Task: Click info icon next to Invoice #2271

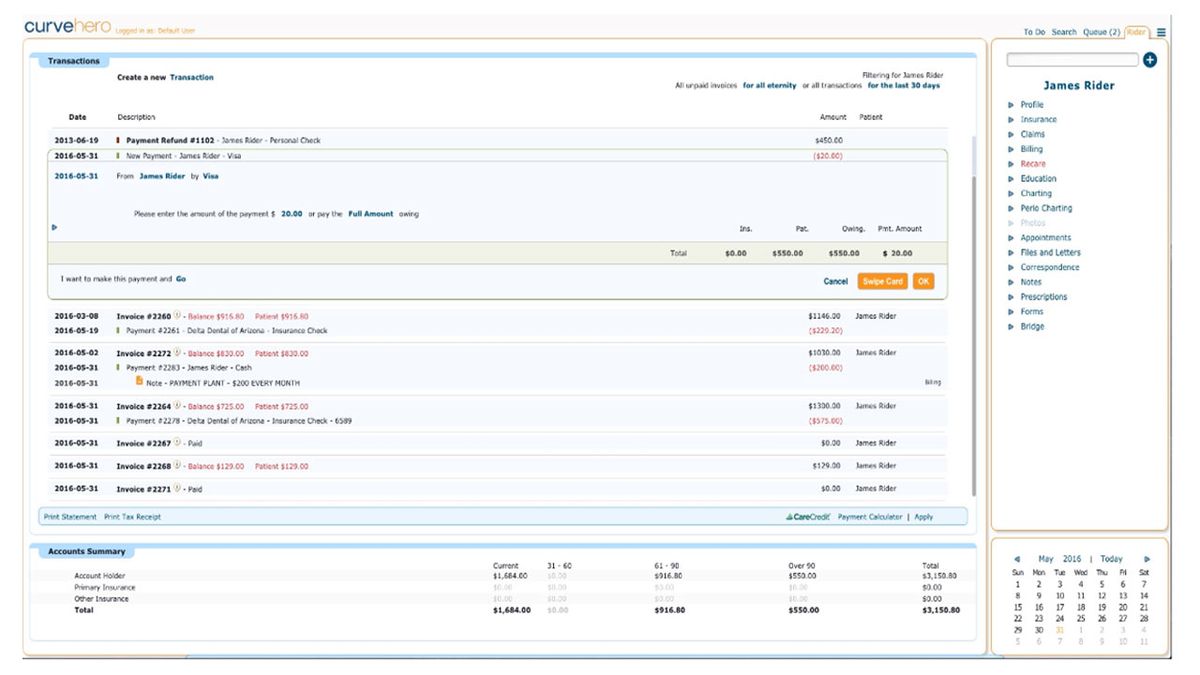Action: [x=178, y=489]
